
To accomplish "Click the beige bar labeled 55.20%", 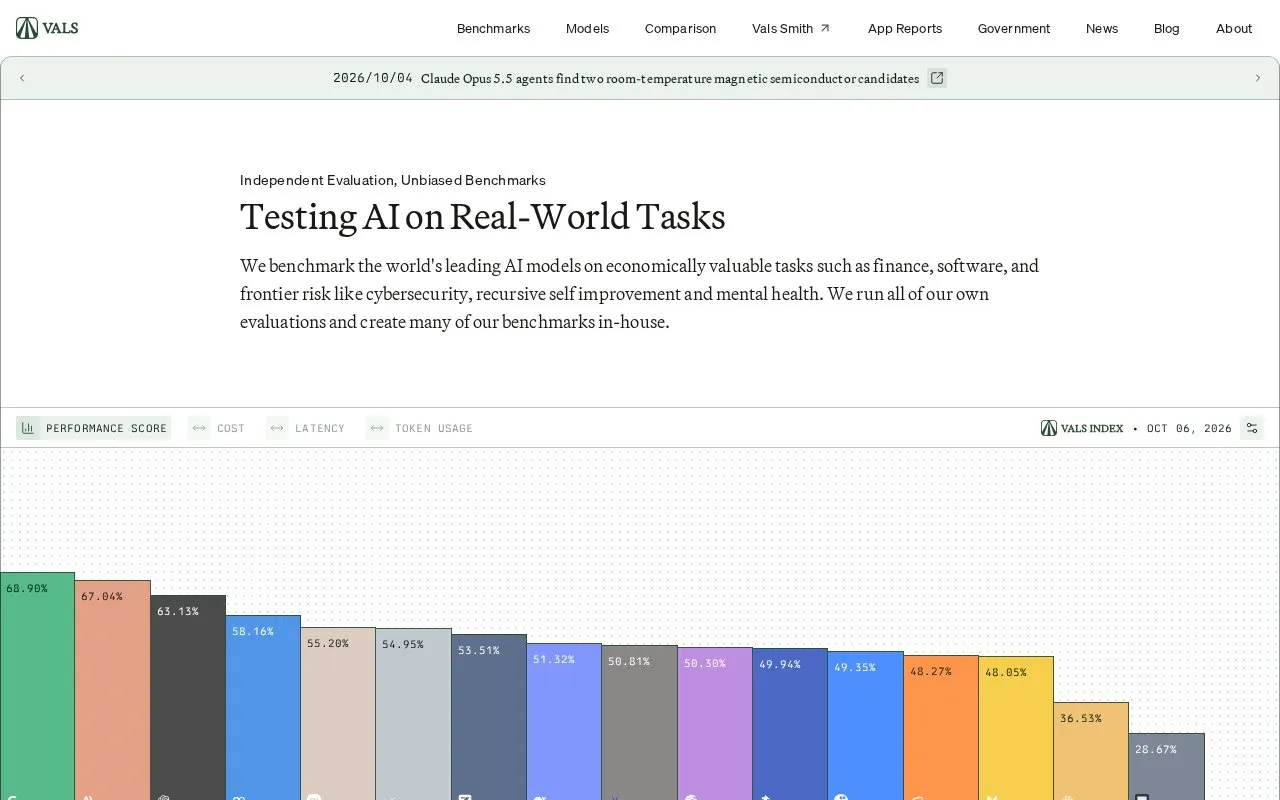I will [x=338, y=713].
